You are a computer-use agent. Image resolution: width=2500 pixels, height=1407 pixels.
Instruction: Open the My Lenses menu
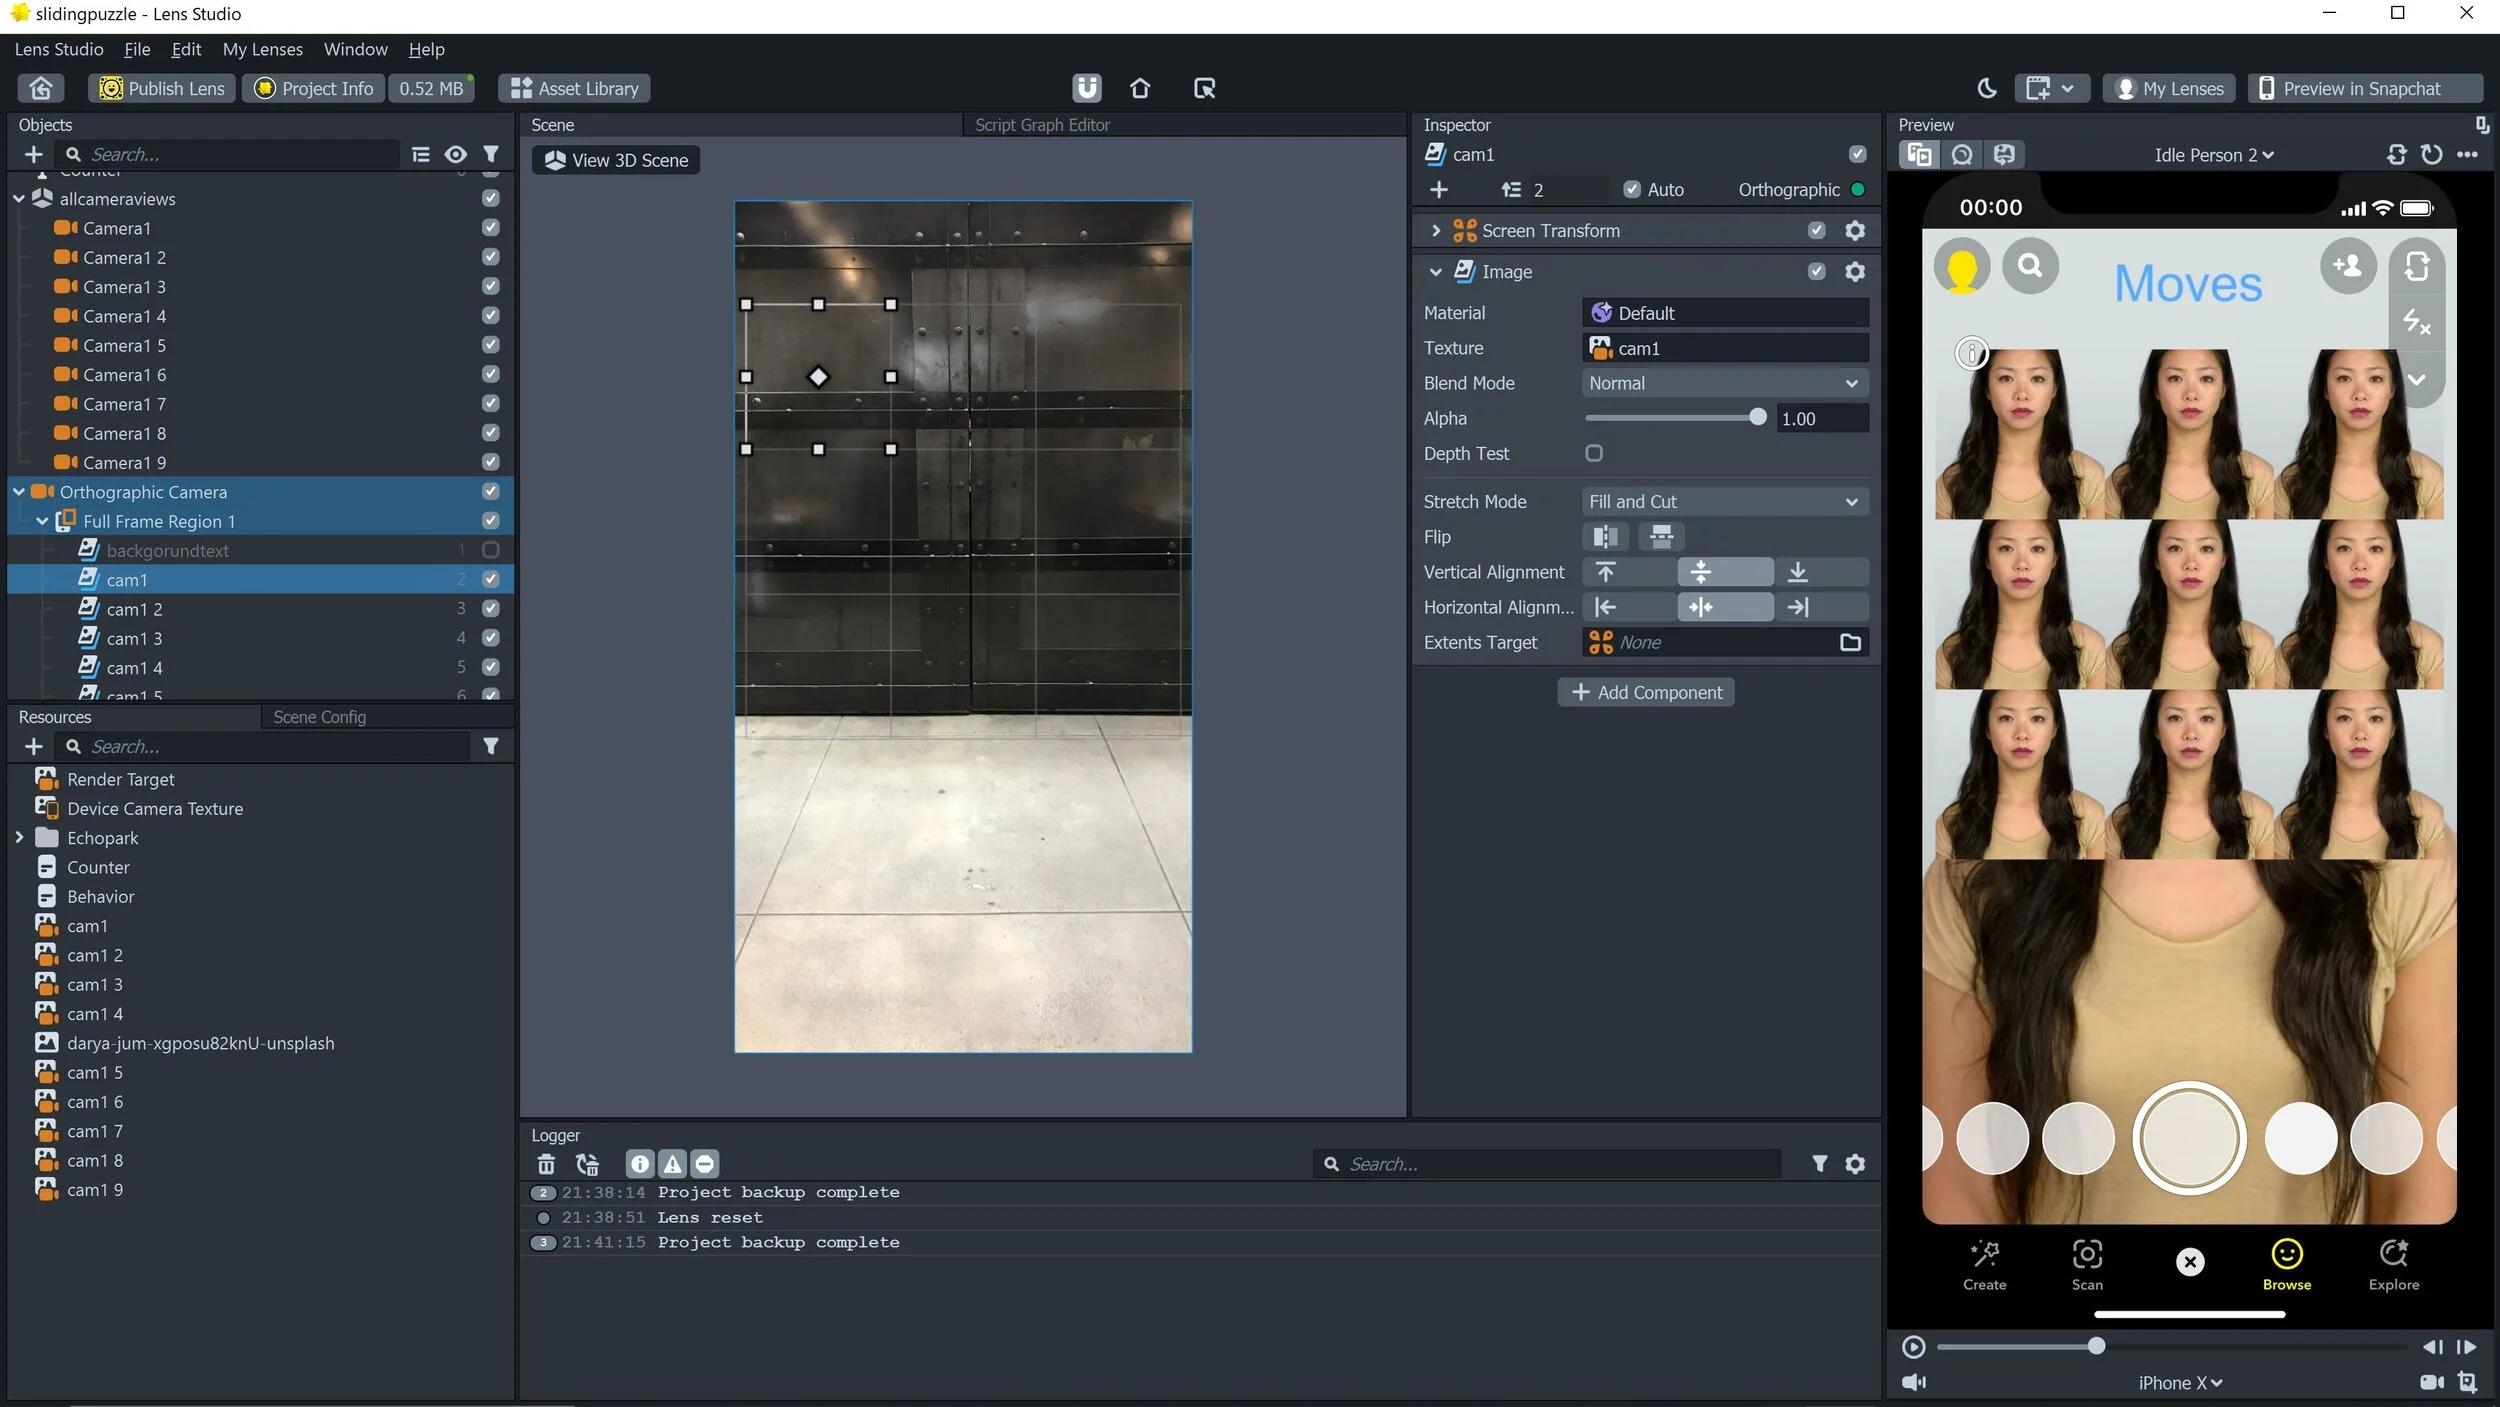pos(262,49)
